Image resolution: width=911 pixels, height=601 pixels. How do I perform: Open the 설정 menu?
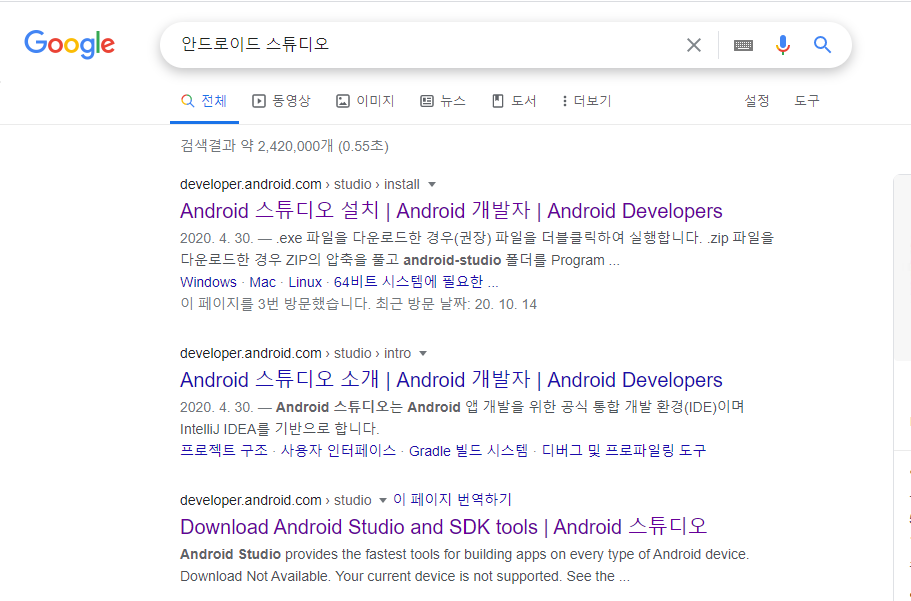(757, 101)
